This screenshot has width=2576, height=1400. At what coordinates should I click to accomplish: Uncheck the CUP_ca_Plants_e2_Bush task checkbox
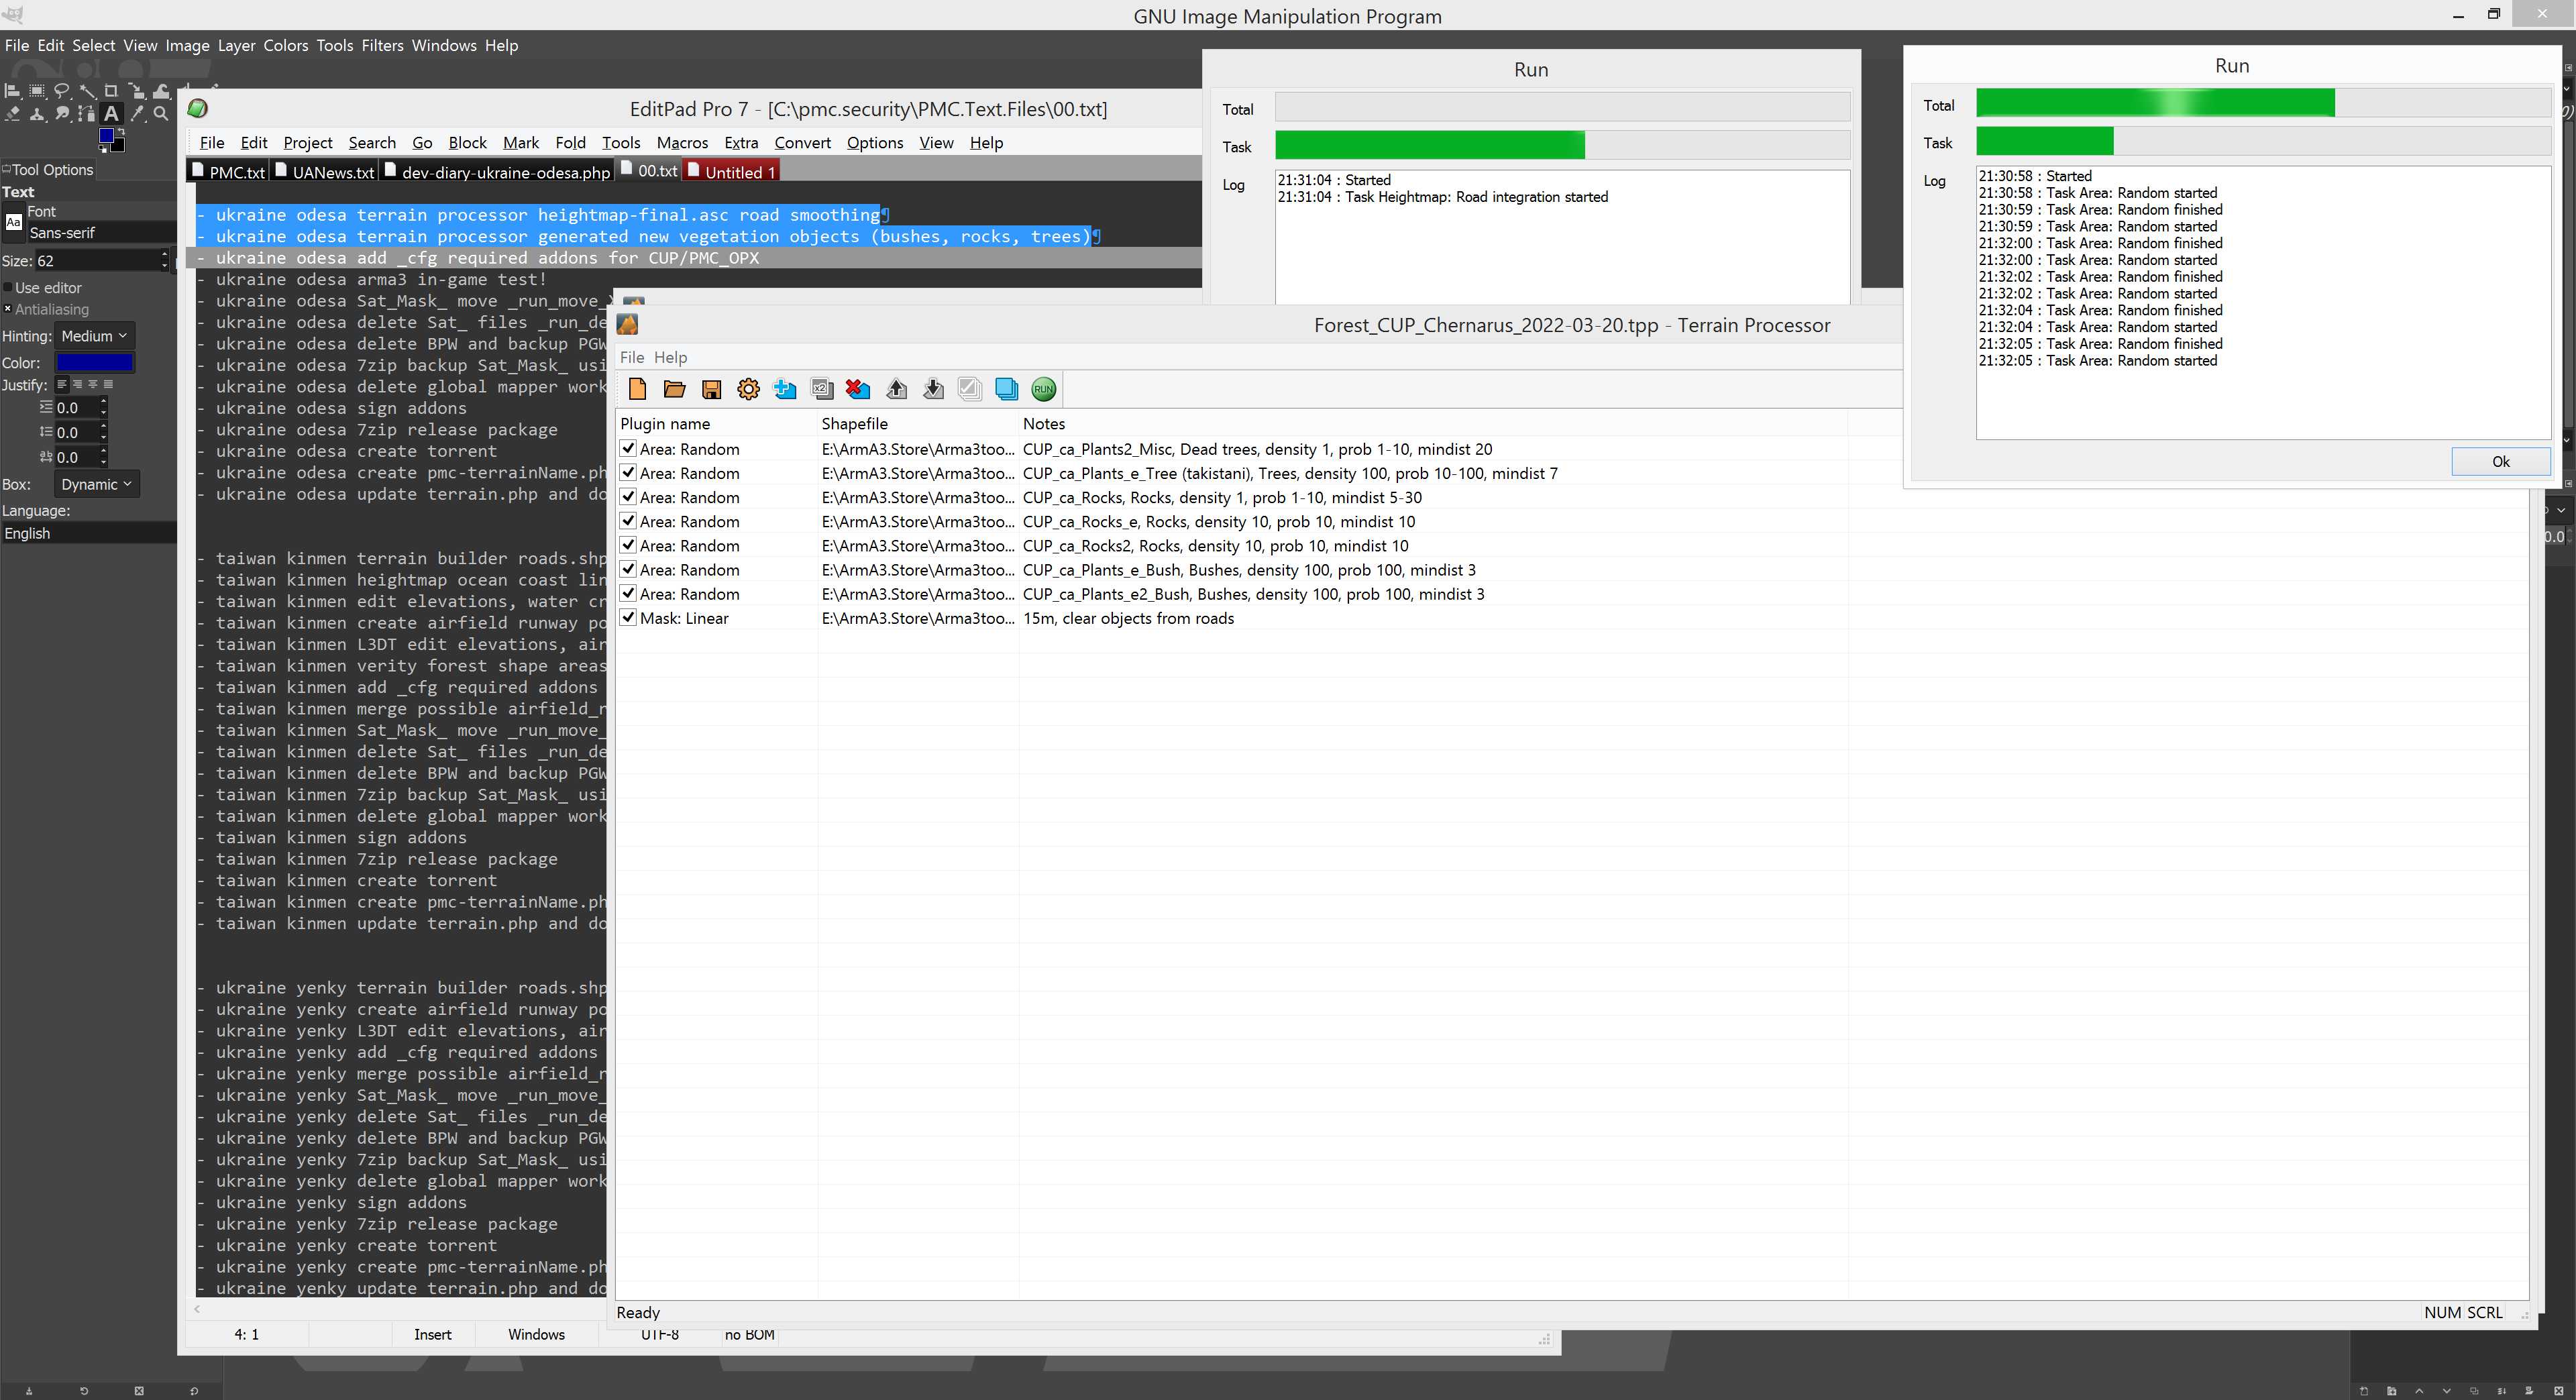628,593
